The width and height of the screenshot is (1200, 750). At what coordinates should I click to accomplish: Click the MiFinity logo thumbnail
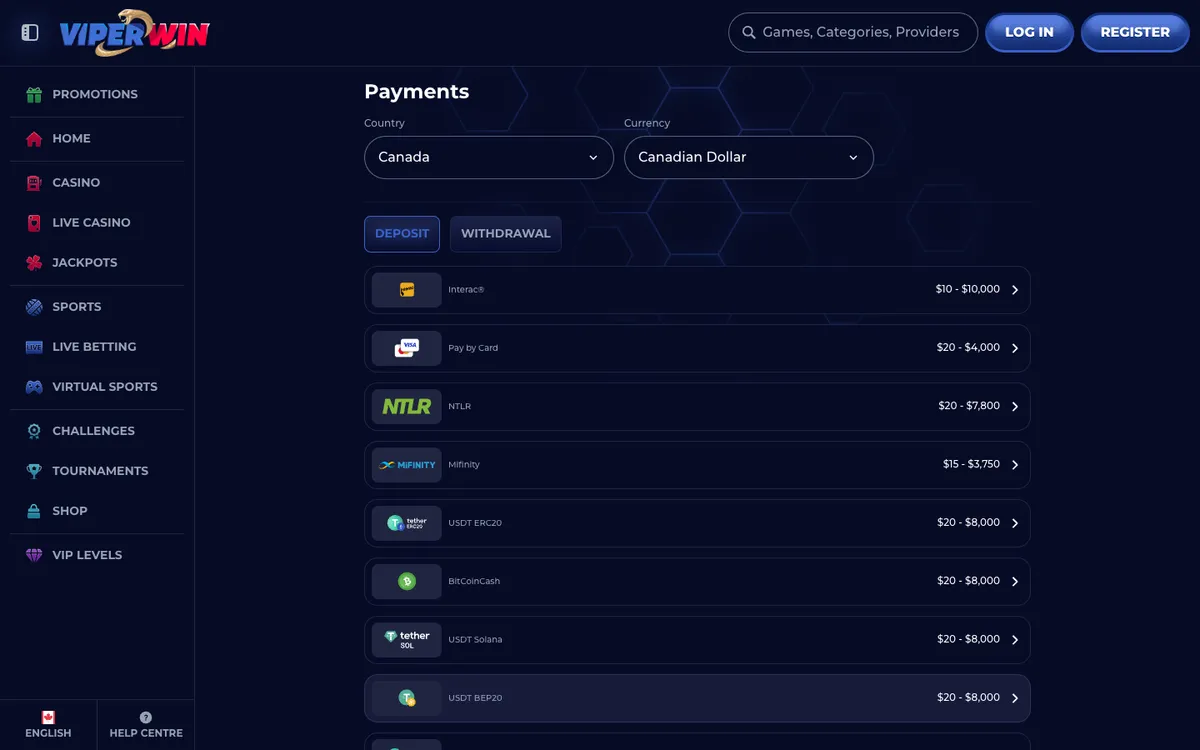click(x=407, y=465)
